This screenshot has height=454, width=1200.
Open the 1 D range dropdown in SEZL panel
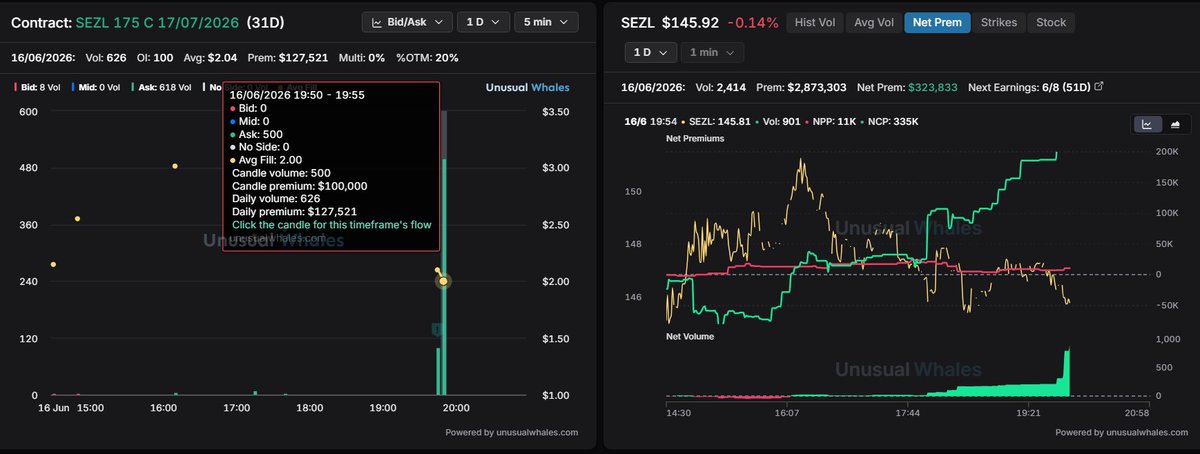[x=650, y=52]
